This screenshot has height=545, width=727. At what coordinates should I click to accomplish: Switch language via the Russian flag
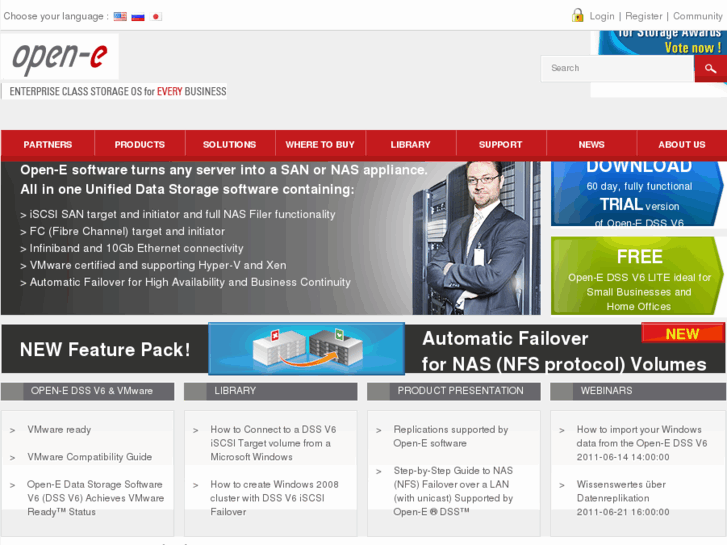[x=138, y=17]
